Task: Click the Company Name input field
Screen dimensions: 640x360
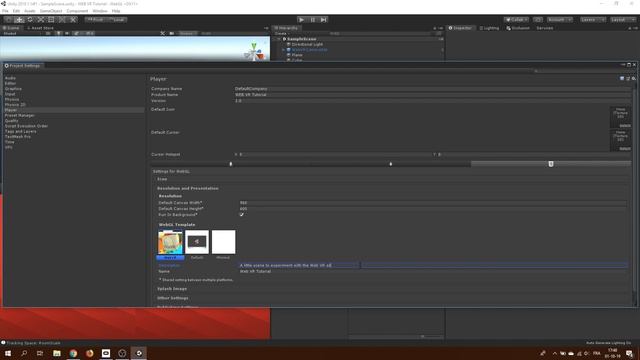Action: point(433,89)
